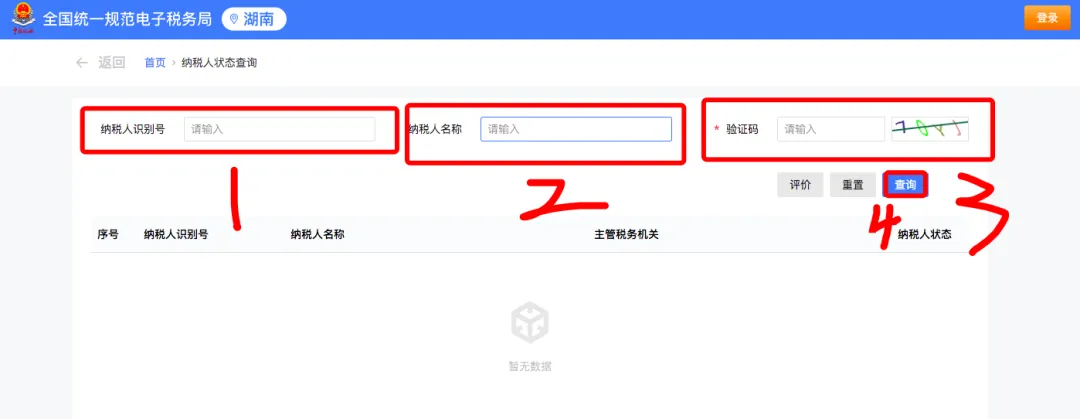This screenshot has width=1080, height=419.
Task: Click the 纳税人状态查询 breadcrumb item
Action: tap(219, 63)
